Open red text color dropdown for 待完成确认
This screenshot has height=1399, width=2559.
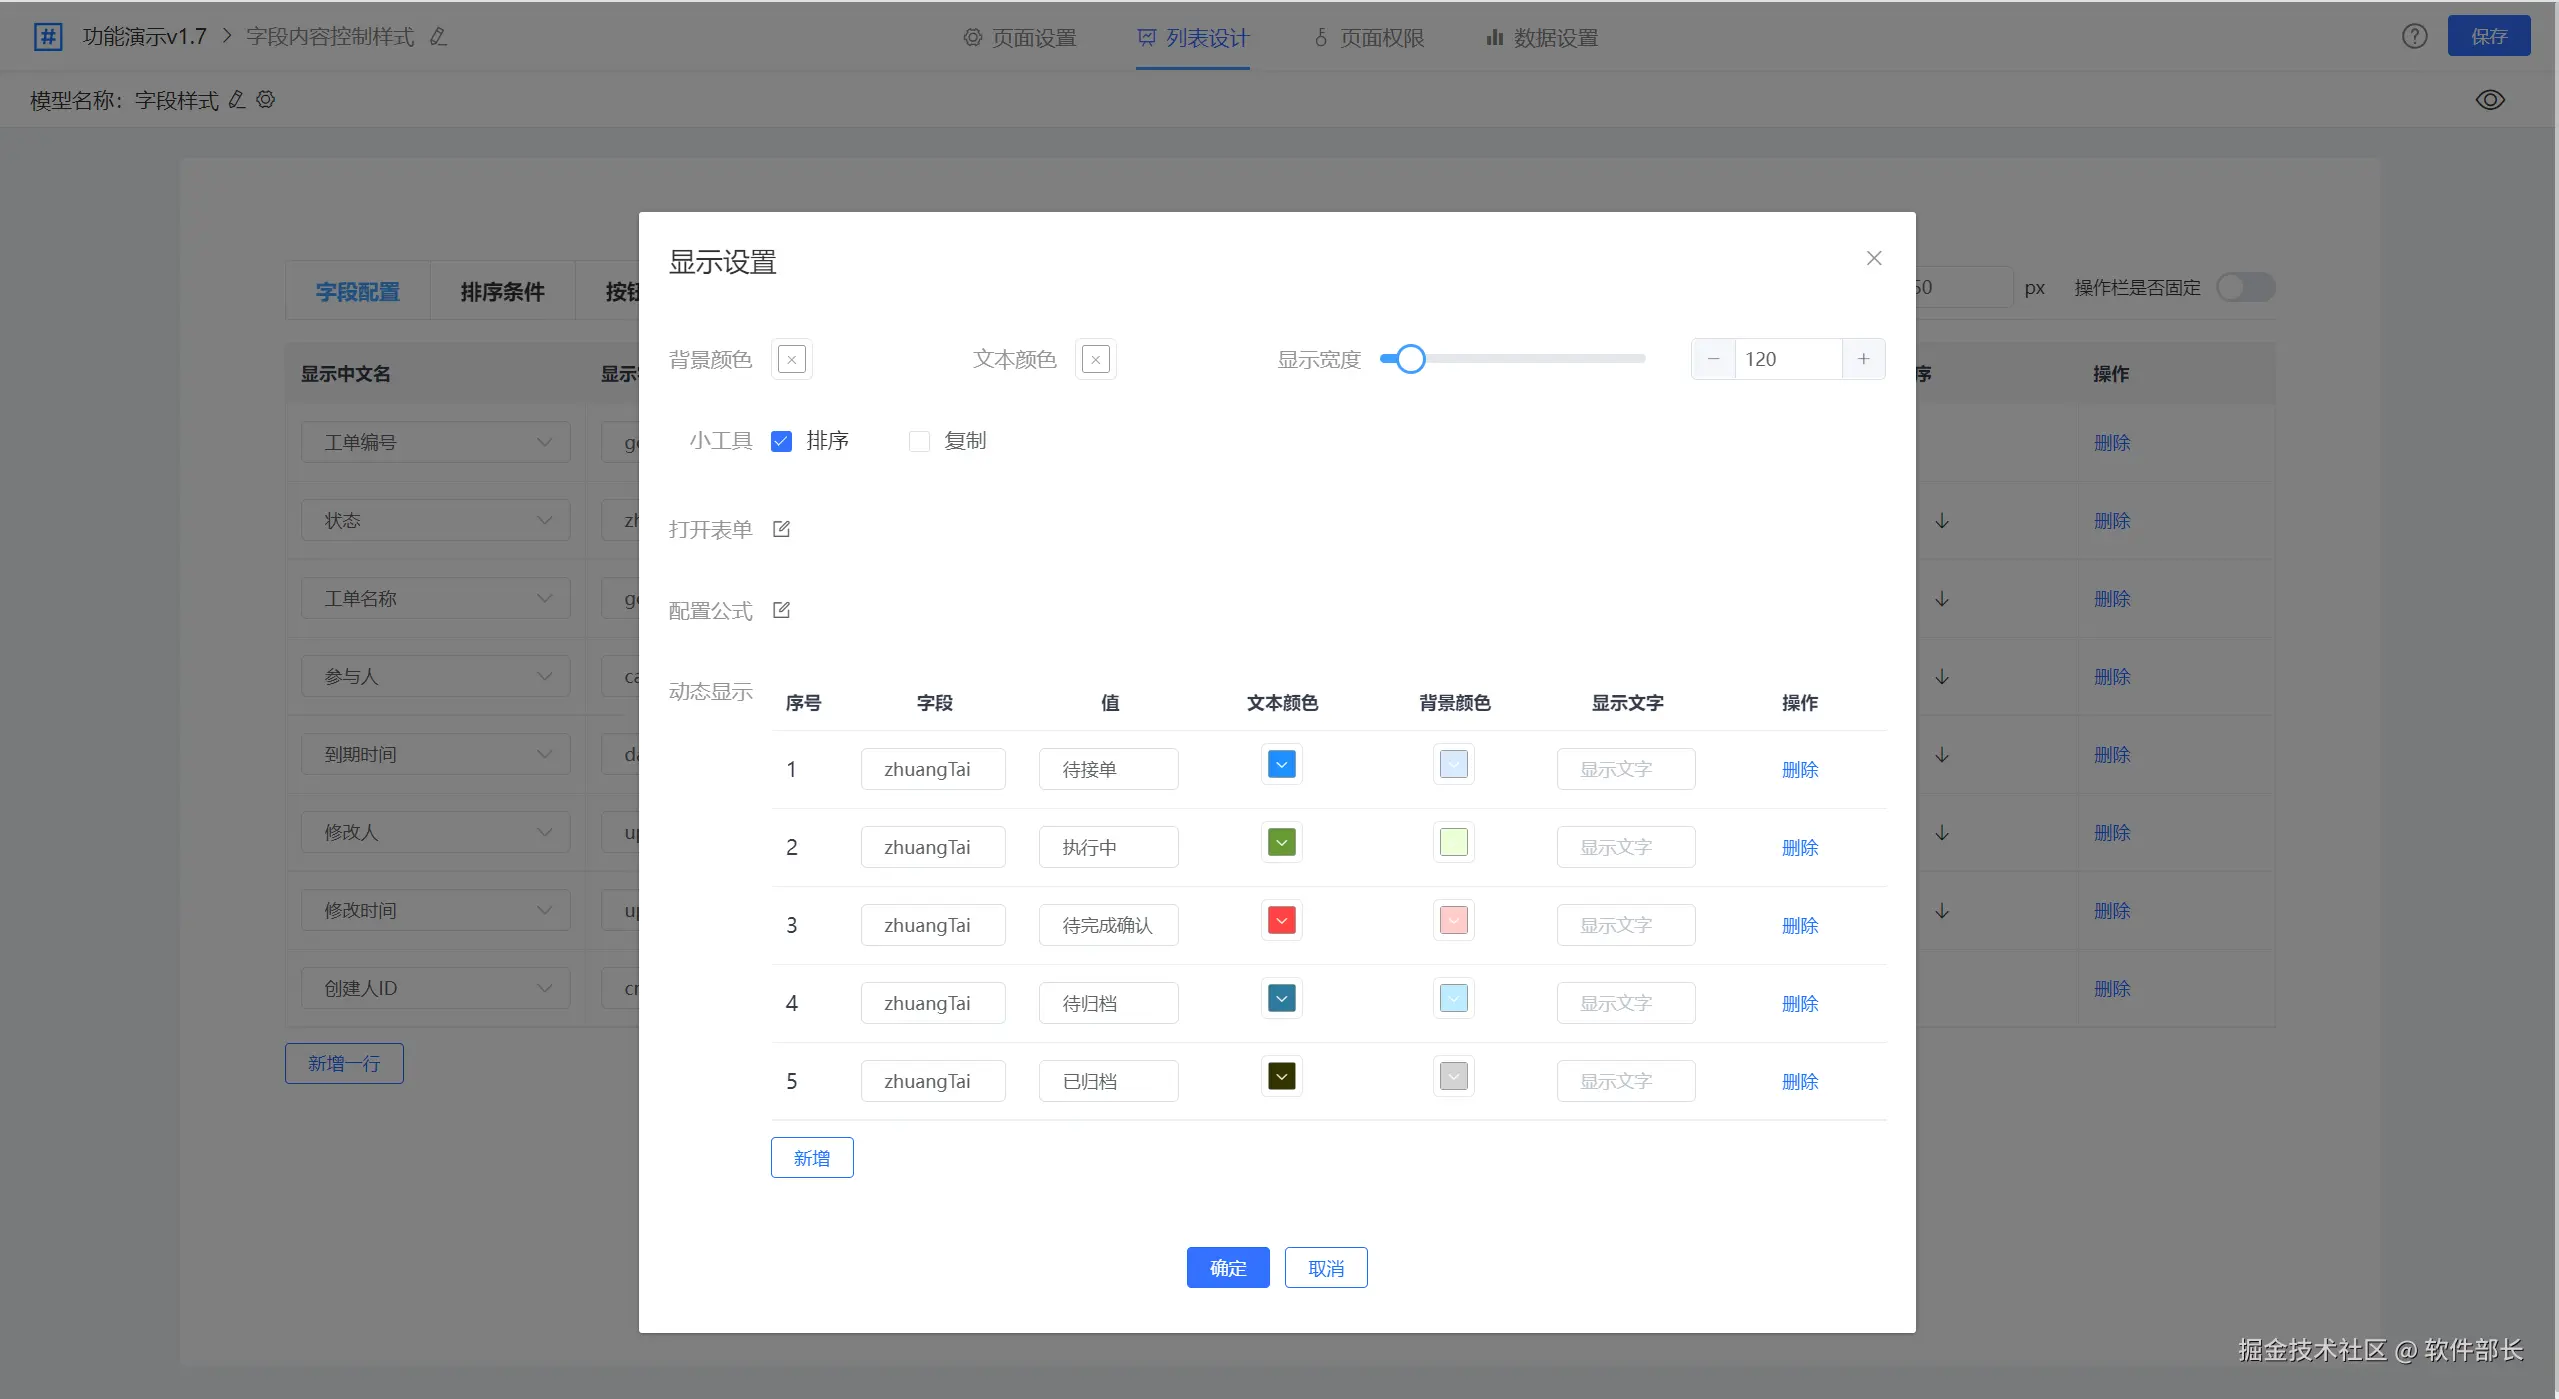(x=1281, y=921)
